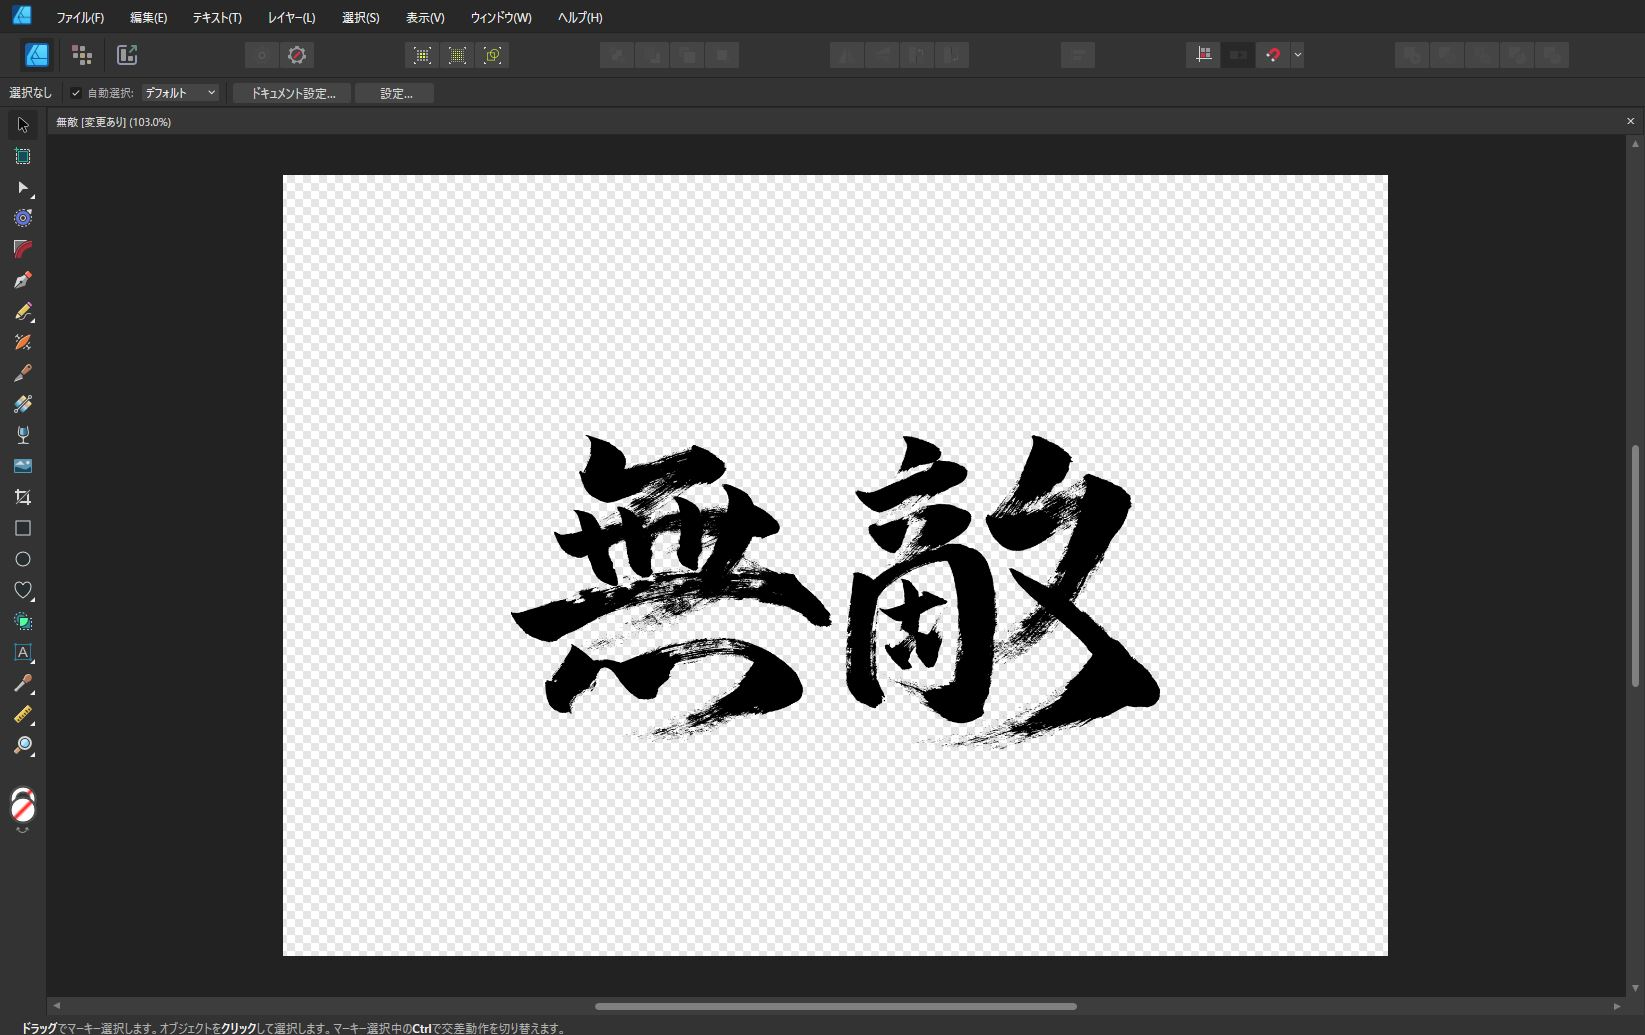Choose the Crop tool in the toolbar
1645x1035 pixels.
pyautogui.click(x=22, y=497)
